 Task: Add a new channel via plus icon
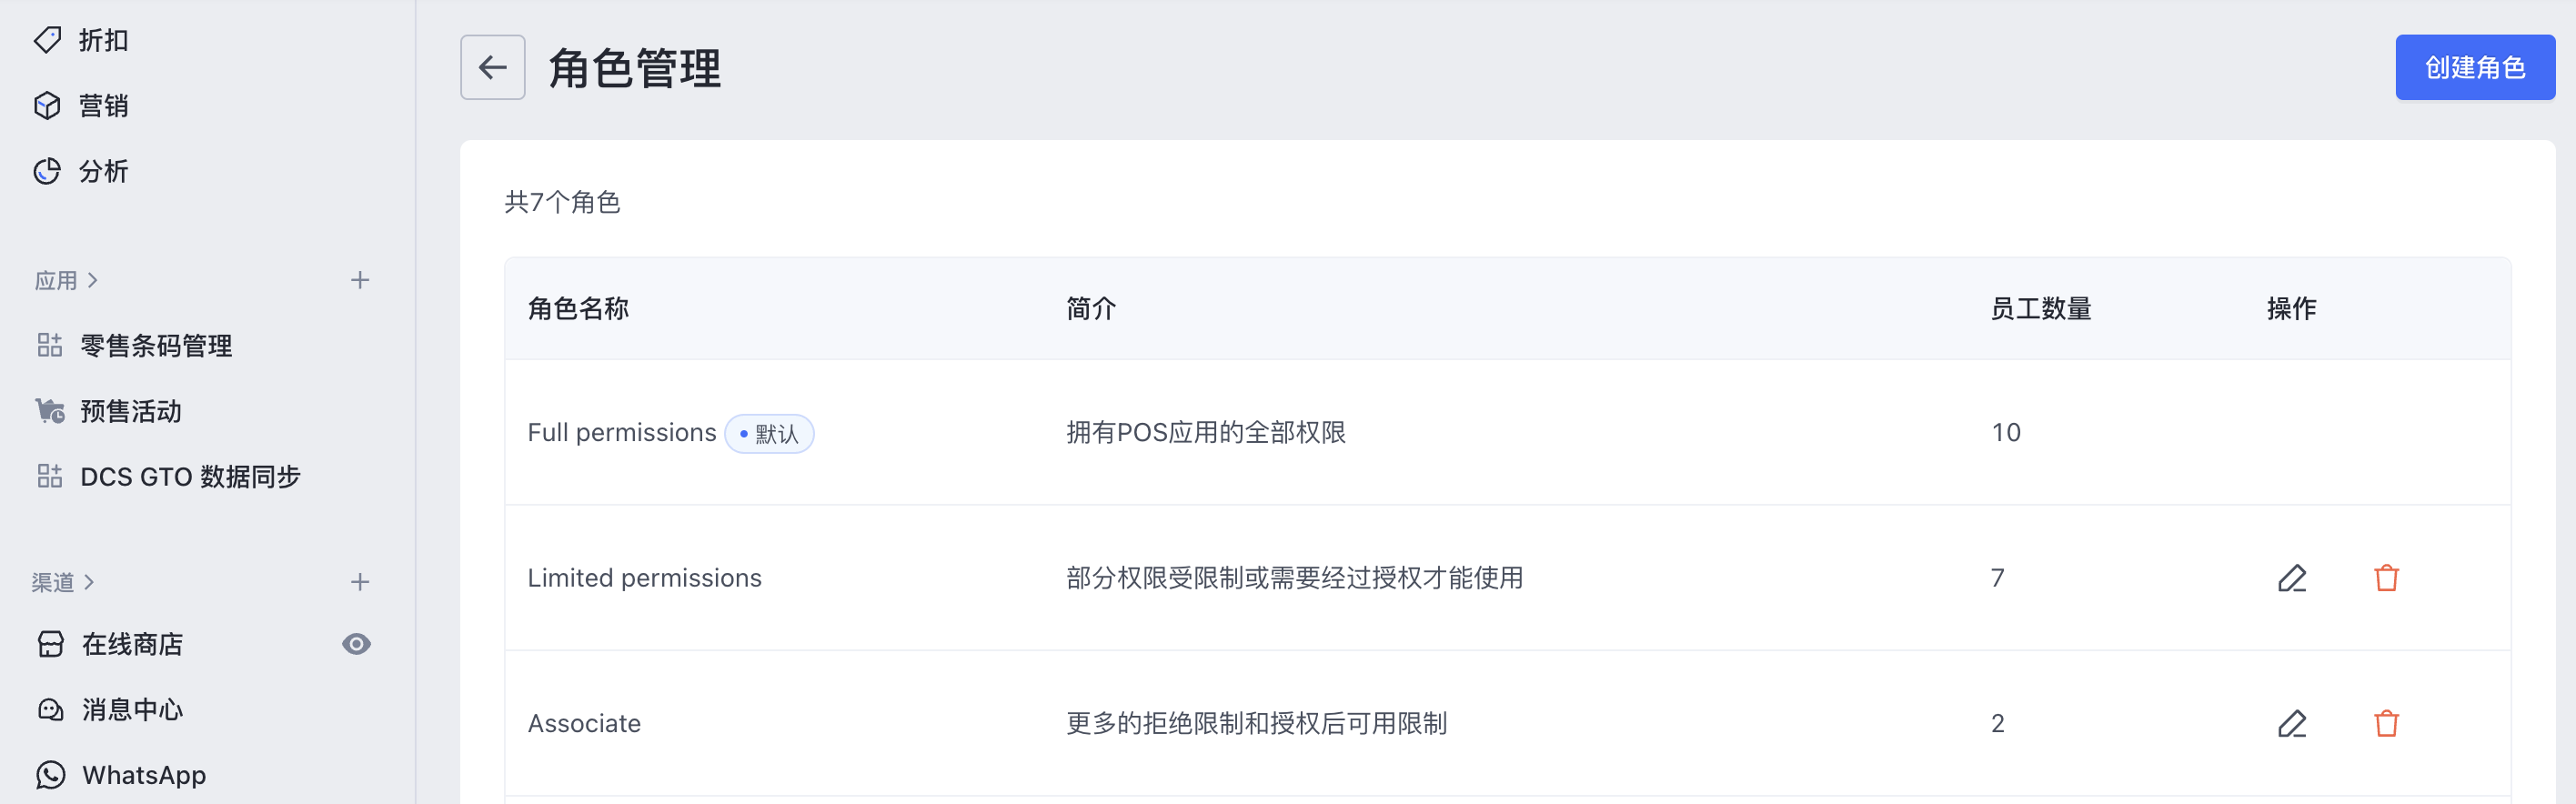tap(360, 582)
